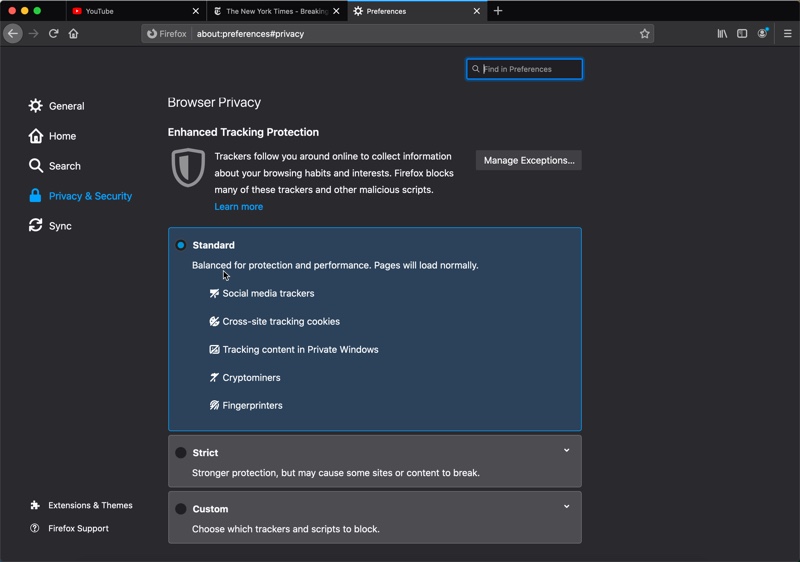The width and height of the screenshot is (800, 562).
Task: Click the Social media trackers icon
Action: coord(214,293)
